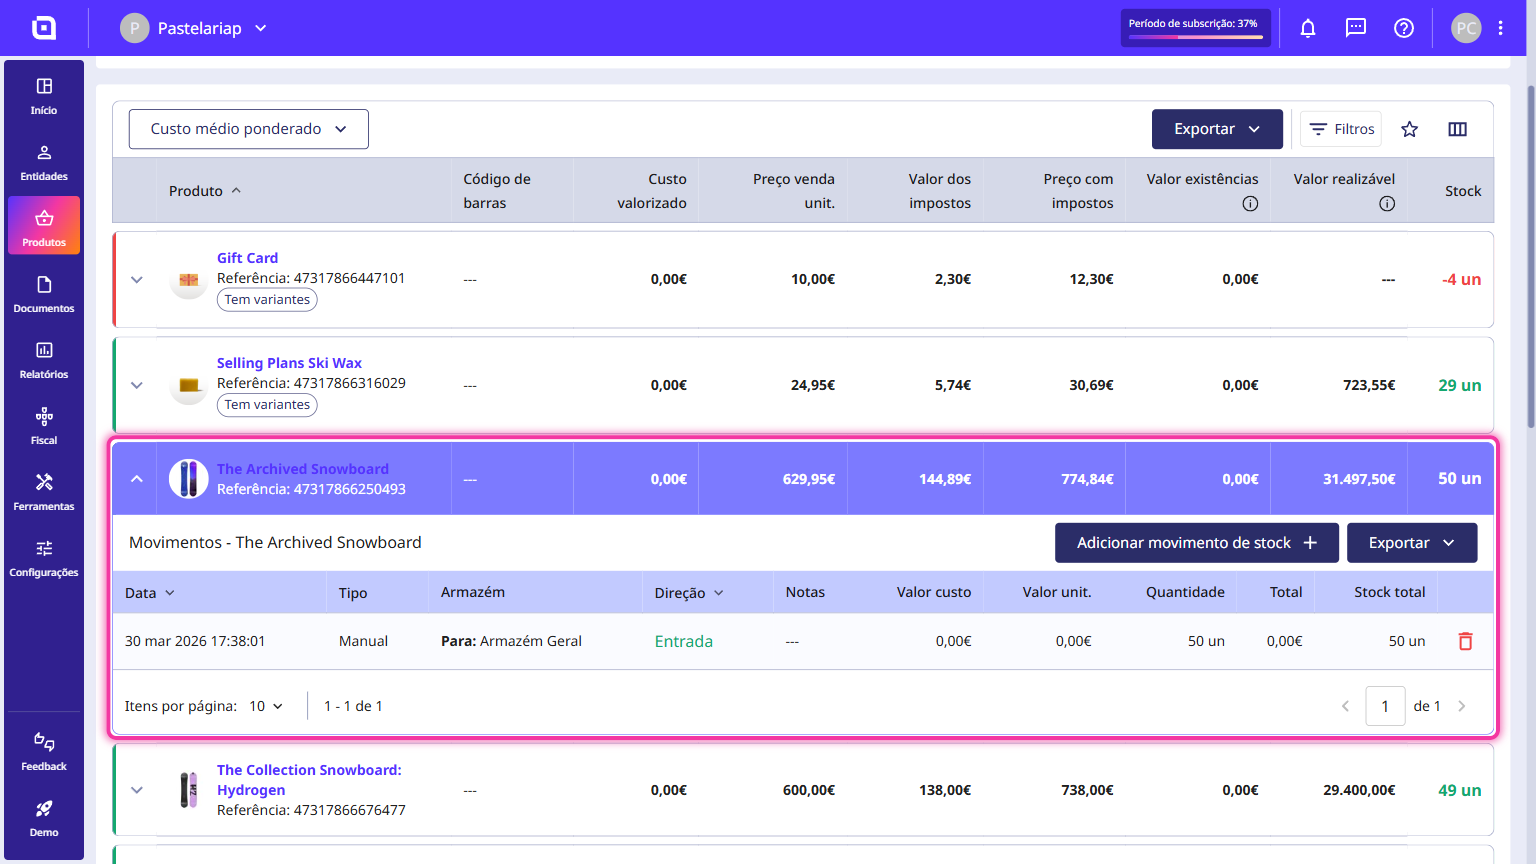Viewport: 1536px width, 864px height.
Task: Sort movements by Direção column
Action: (x=689, y=593)
